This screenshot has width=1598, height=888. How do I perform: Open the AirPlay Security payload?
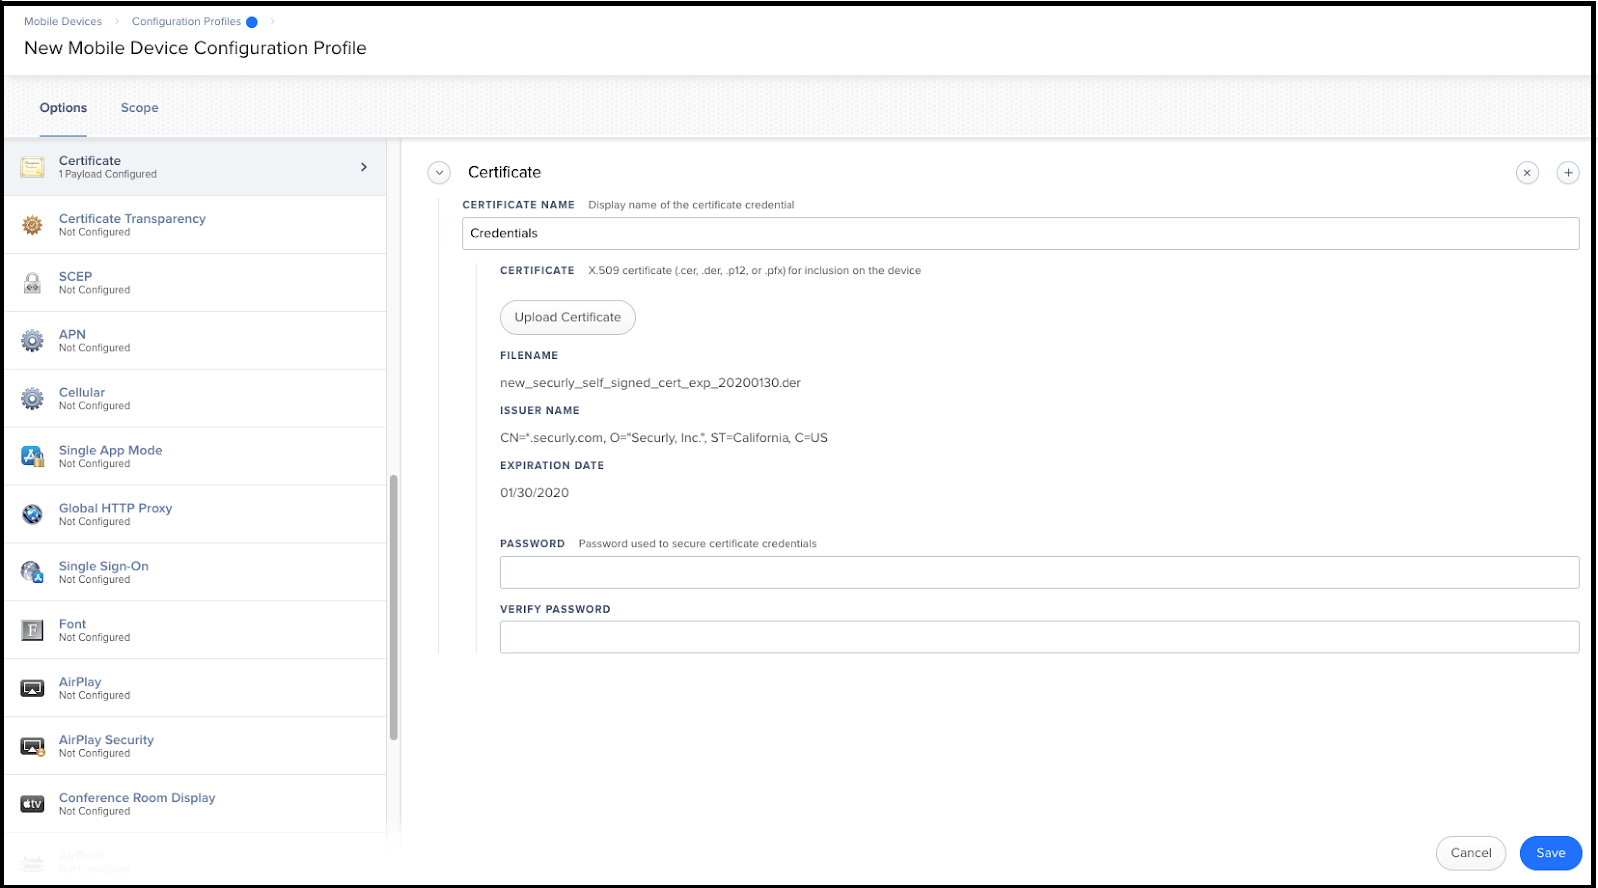[195, 746]
